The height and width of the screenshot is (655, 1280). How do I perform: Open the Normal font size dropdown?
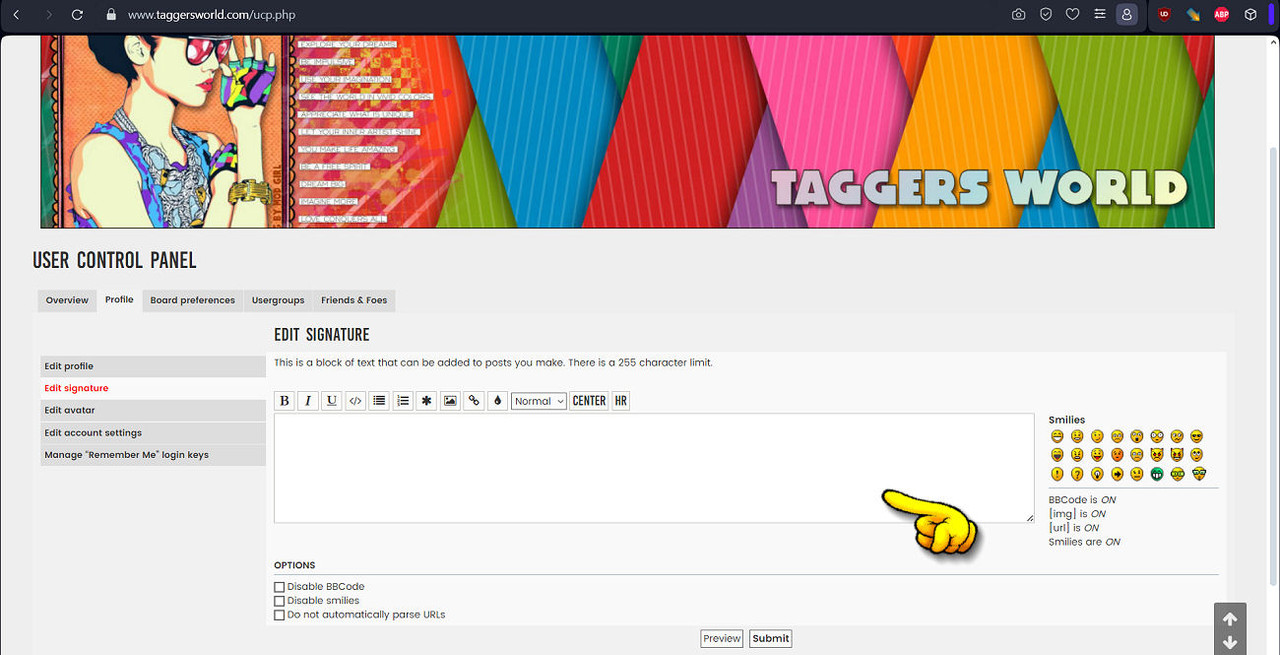pos(539,401)
